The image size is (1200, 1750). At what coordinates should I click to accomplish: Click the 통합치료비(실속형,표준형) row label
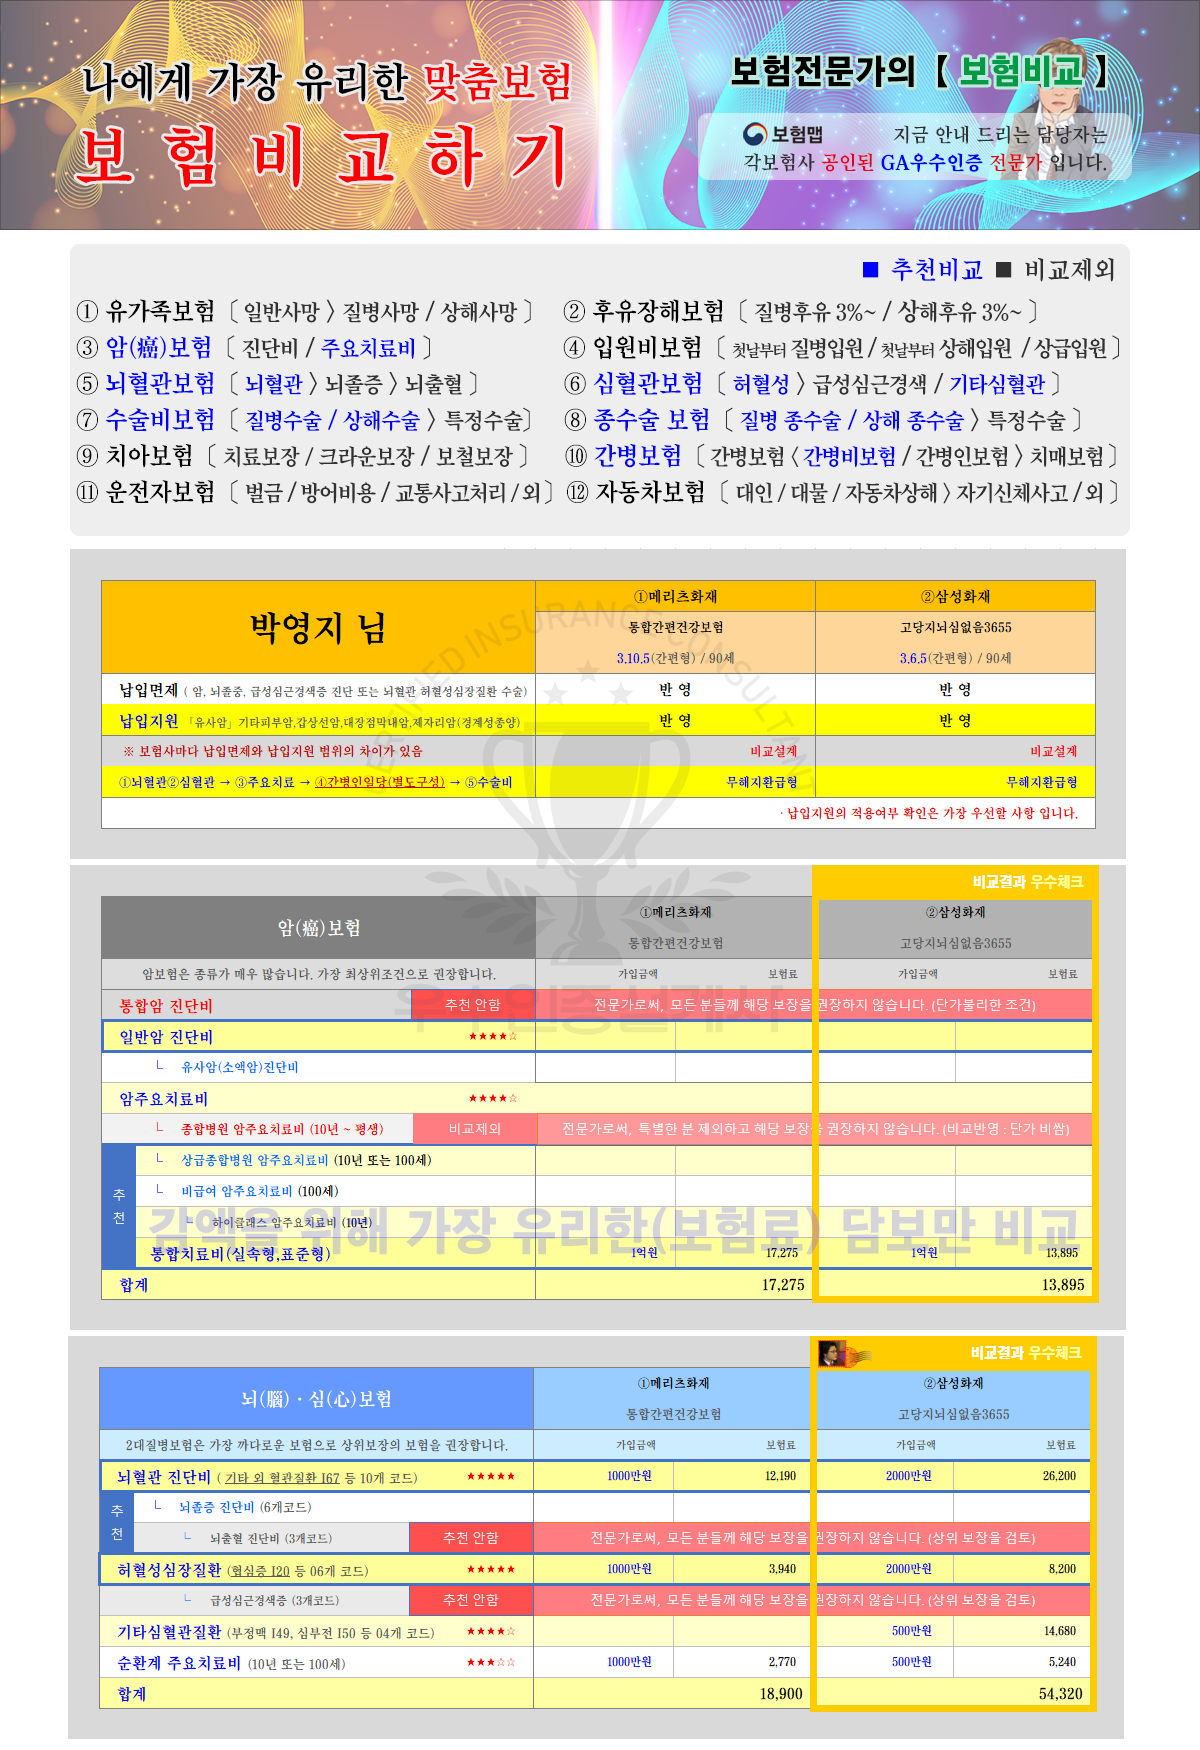240,1254
